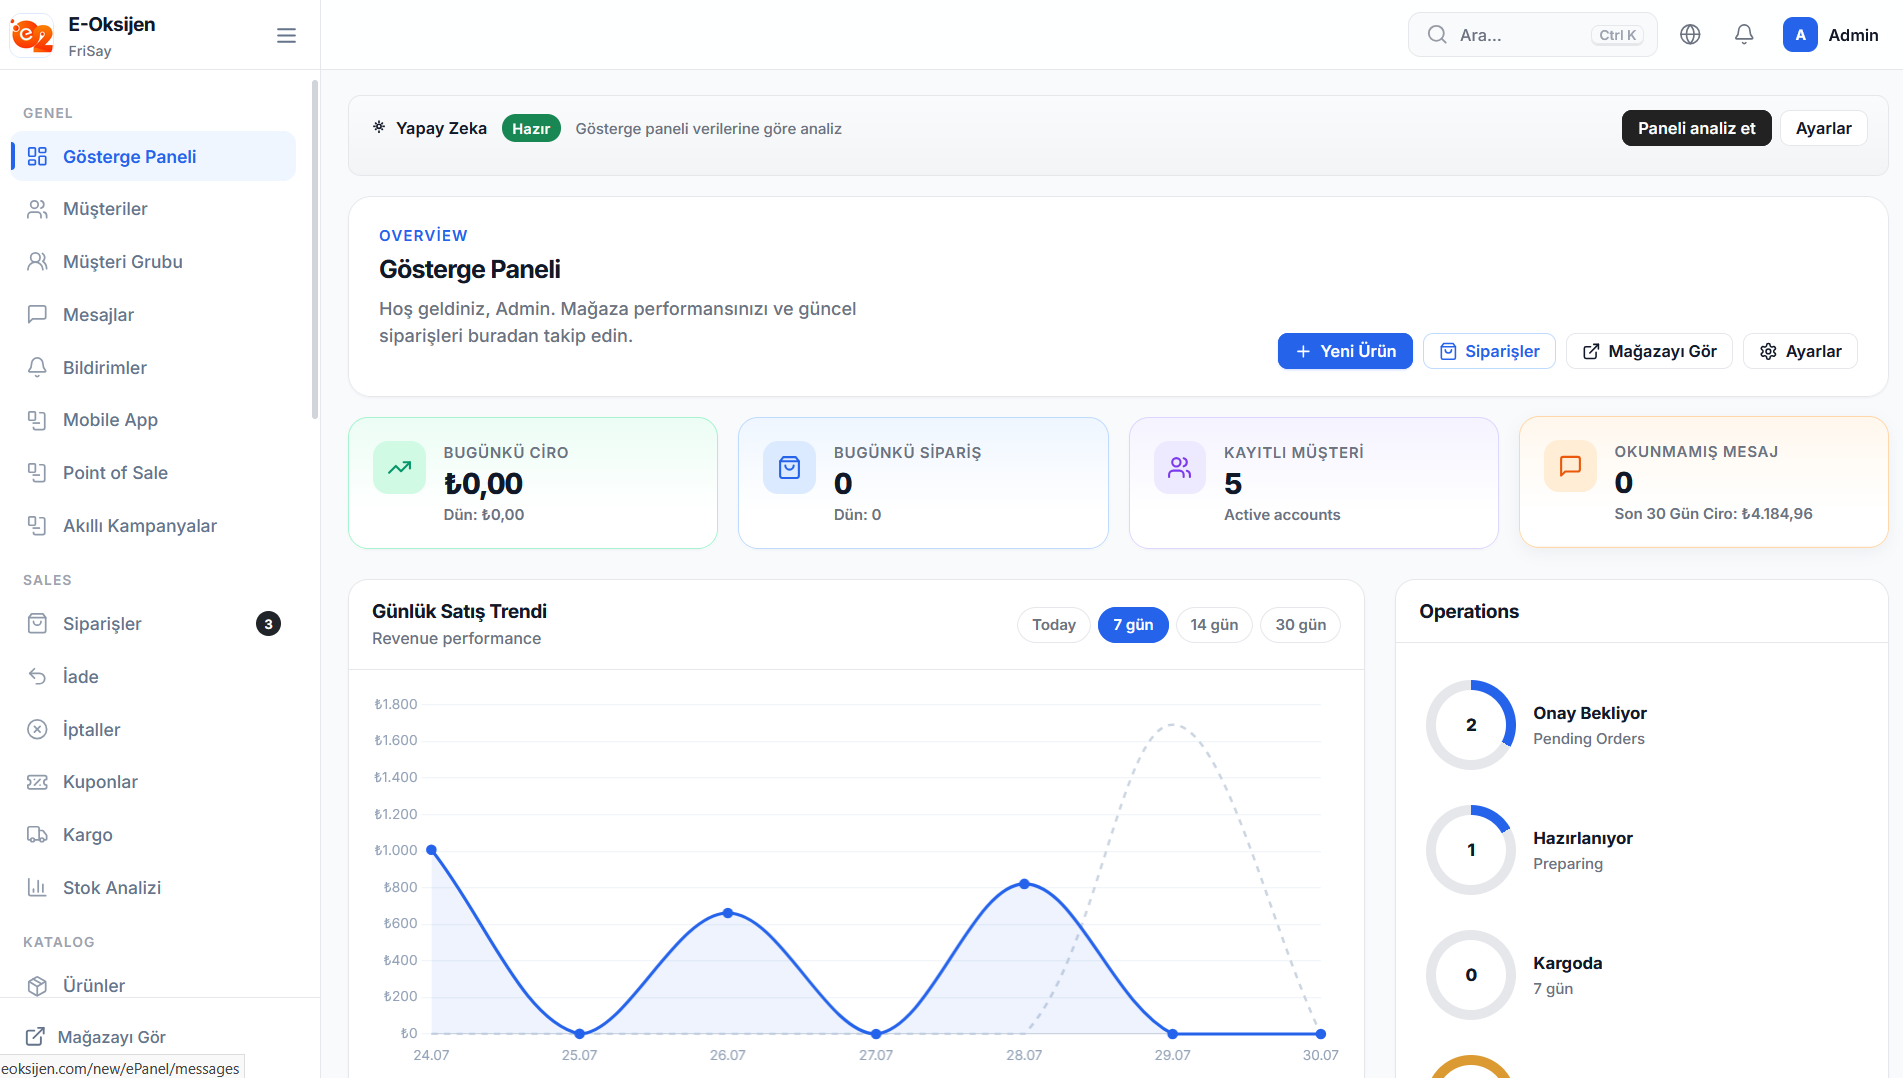Click the Kayıtlı Müşteri users icon

click(x=1180, y=467)
